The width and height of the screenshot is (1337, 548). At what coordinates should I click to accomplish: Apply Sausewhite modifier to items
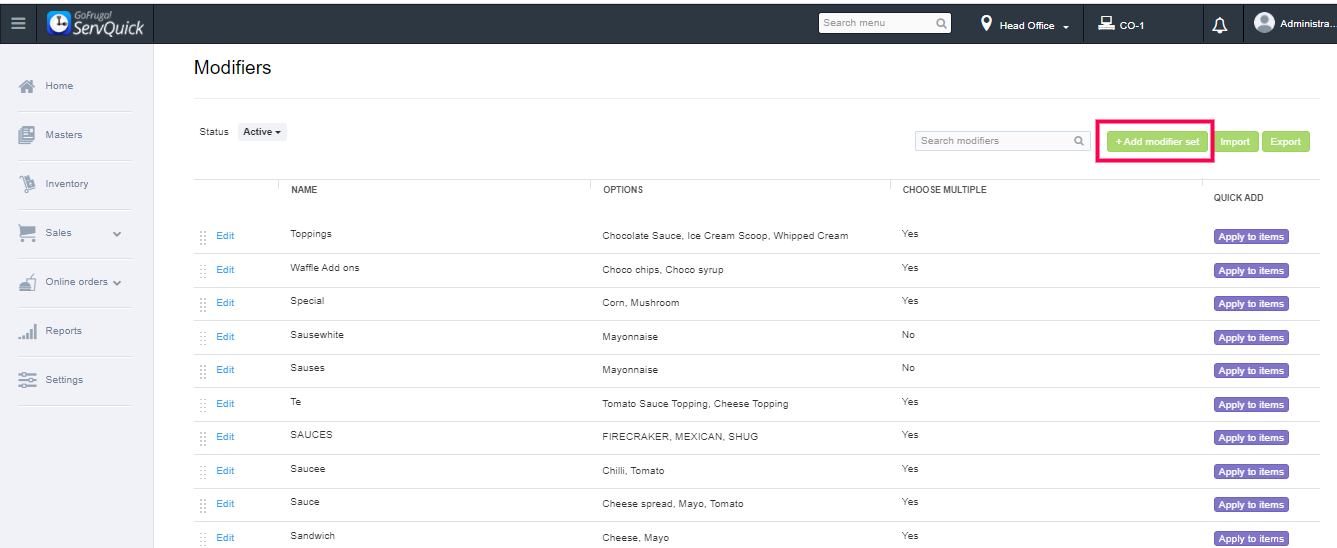[x=1251, y=338]
